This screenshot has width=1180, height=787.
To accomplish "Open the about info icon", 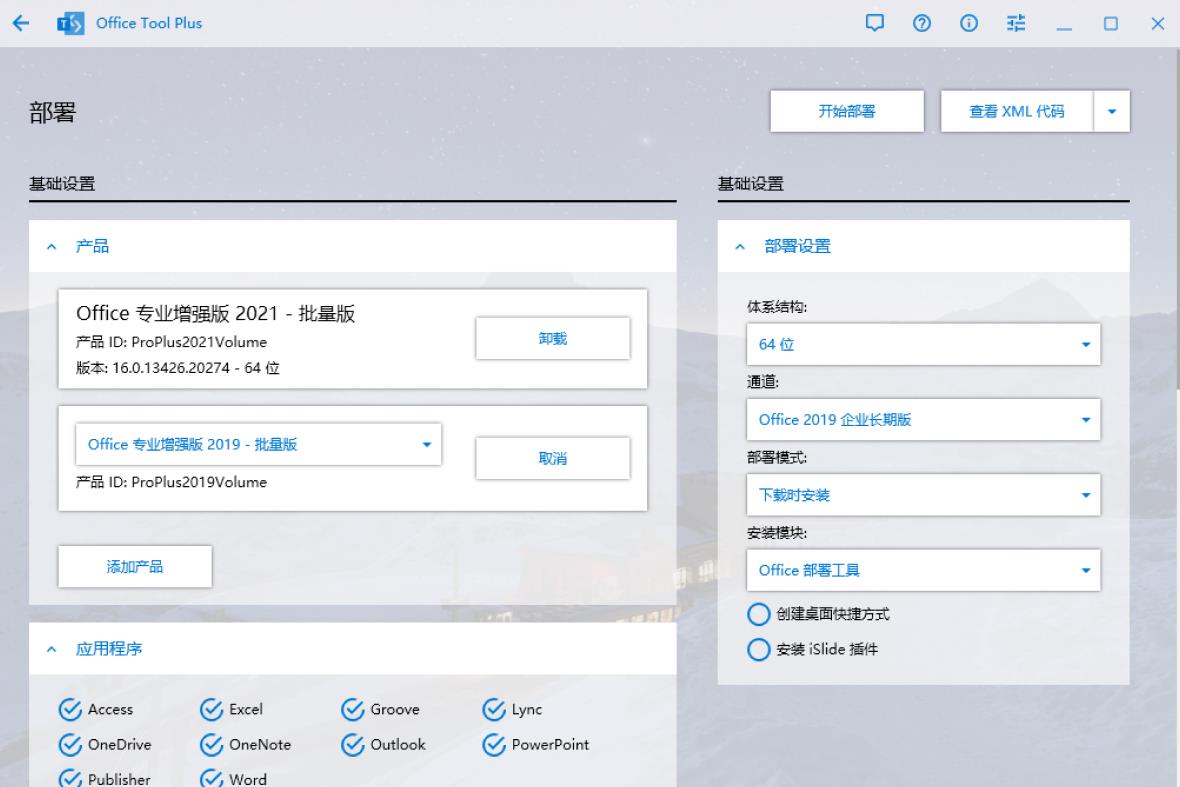I will [x=969, y=23].
